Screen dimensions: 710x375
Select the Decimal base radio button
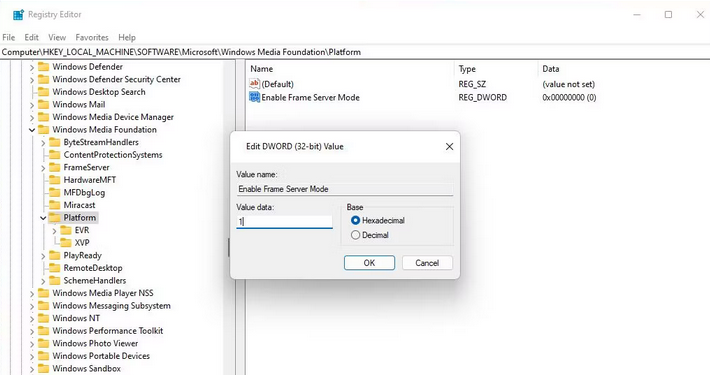(355, 235)
